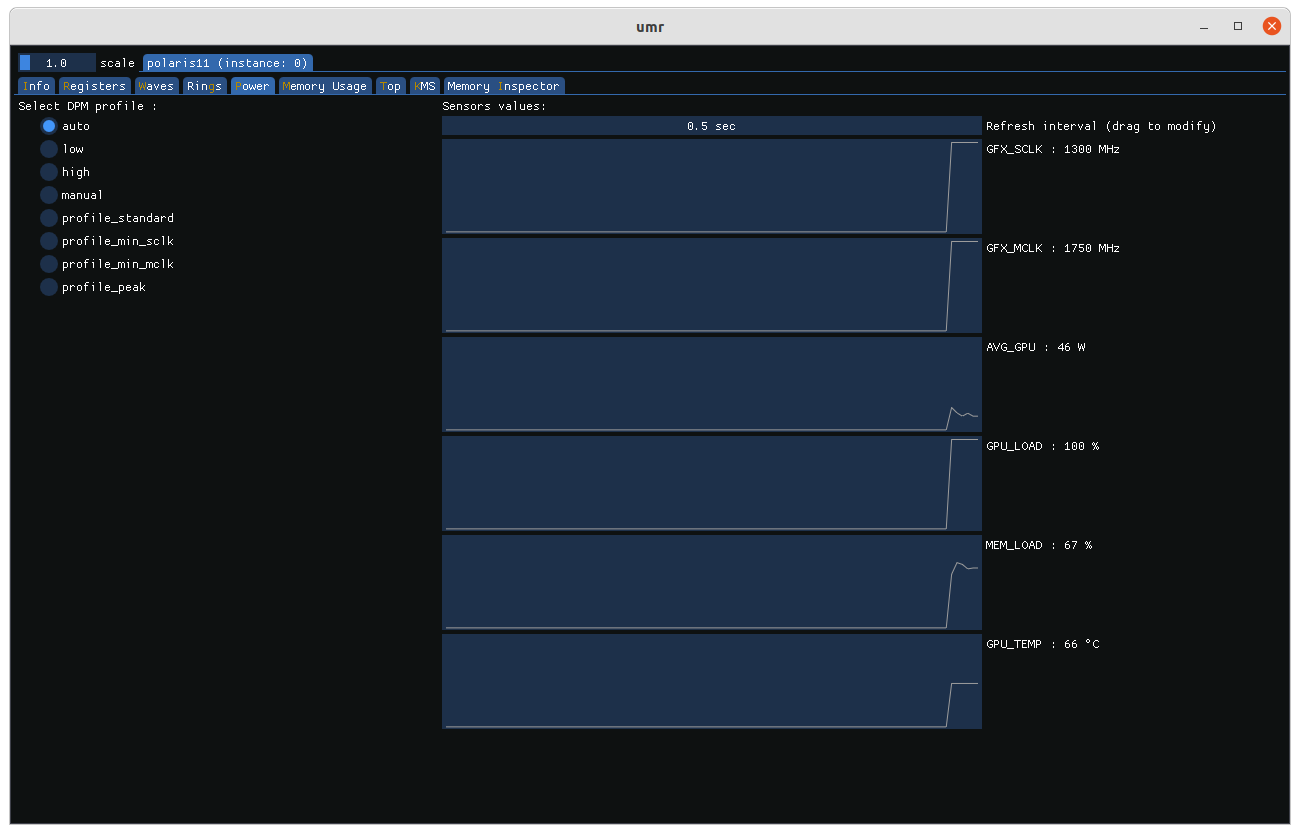Click the umr window title

pos(650,27)
